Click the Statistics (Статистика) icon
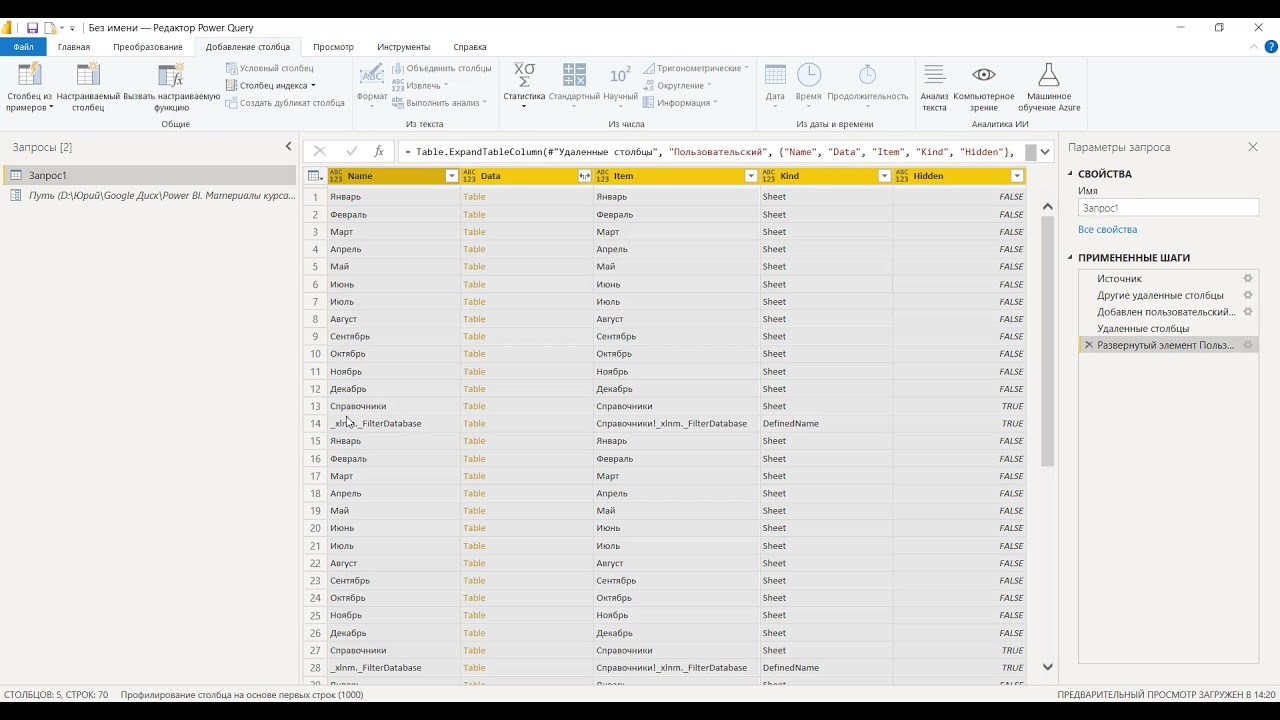 [524, 75]
